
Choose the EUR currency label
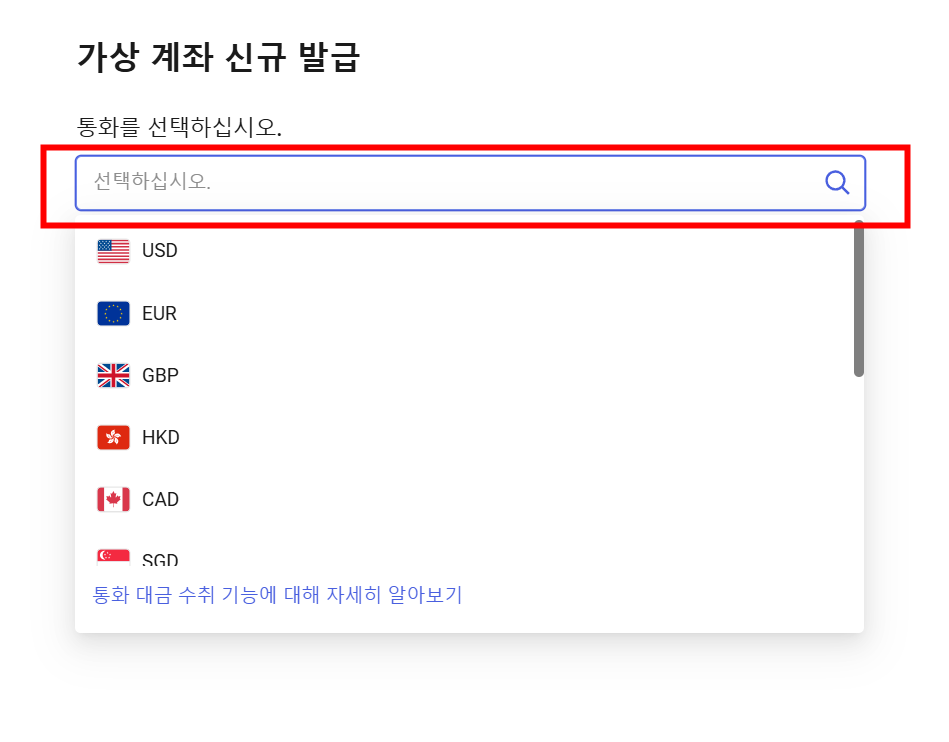pyautogui.click(x=159, y=314)
